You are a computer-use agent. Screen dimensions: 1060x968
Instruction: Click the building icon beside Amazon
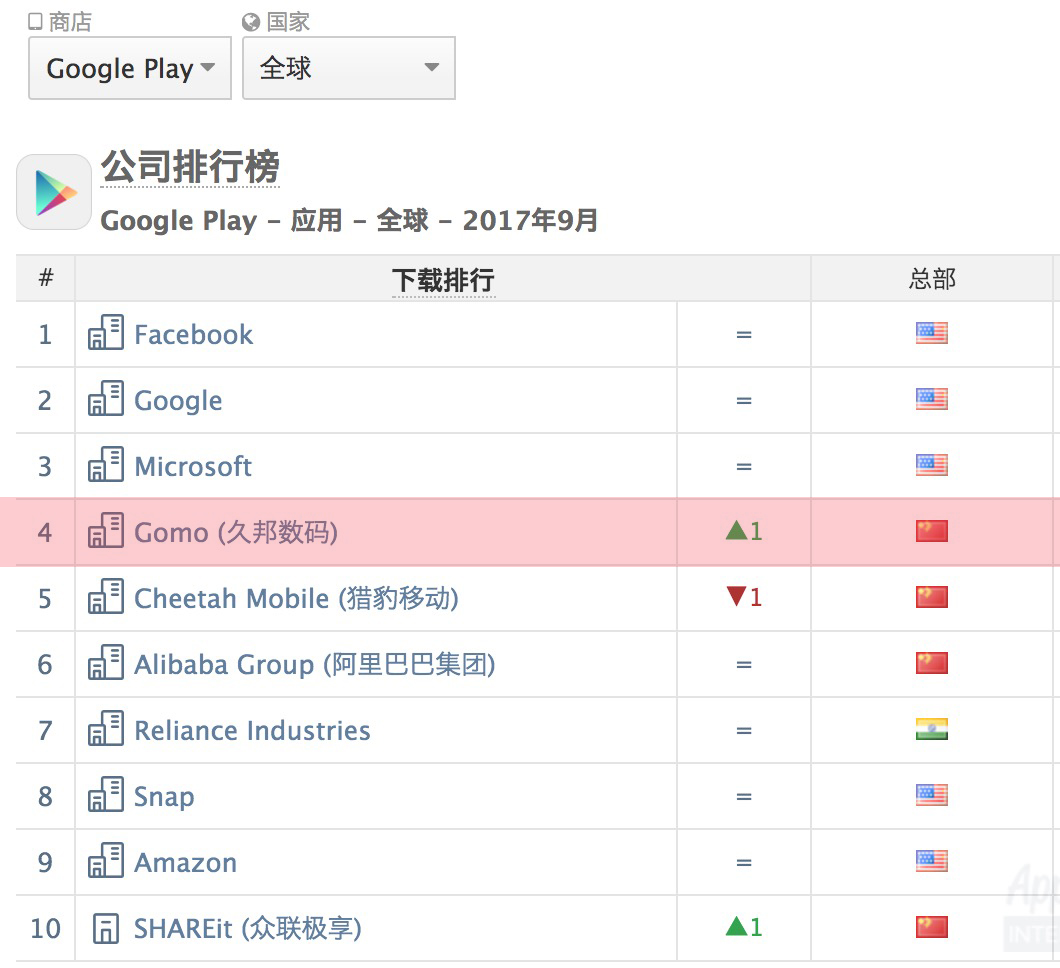(x=105, y=860)
